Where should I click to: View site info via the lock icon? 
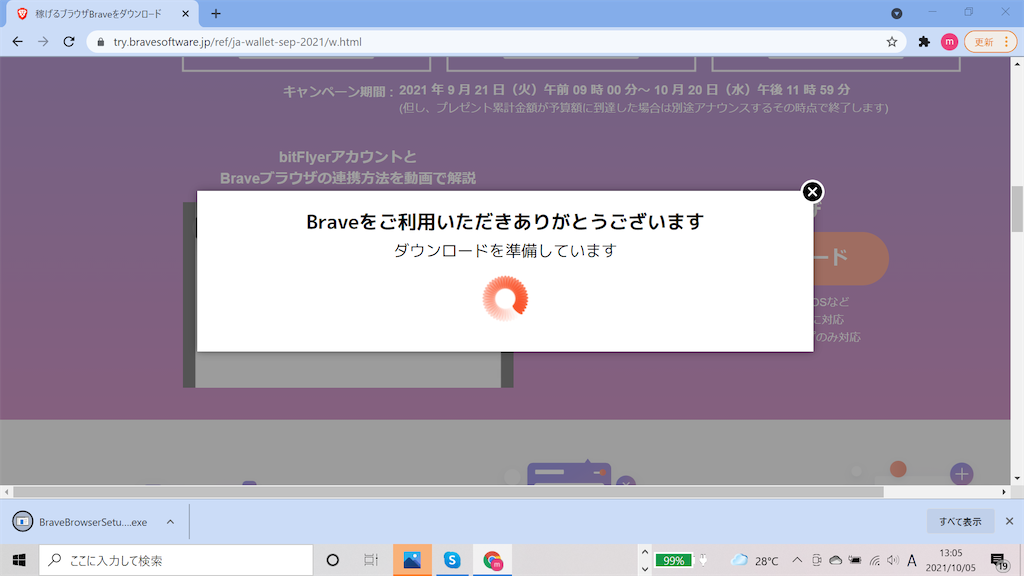(100, 42)
